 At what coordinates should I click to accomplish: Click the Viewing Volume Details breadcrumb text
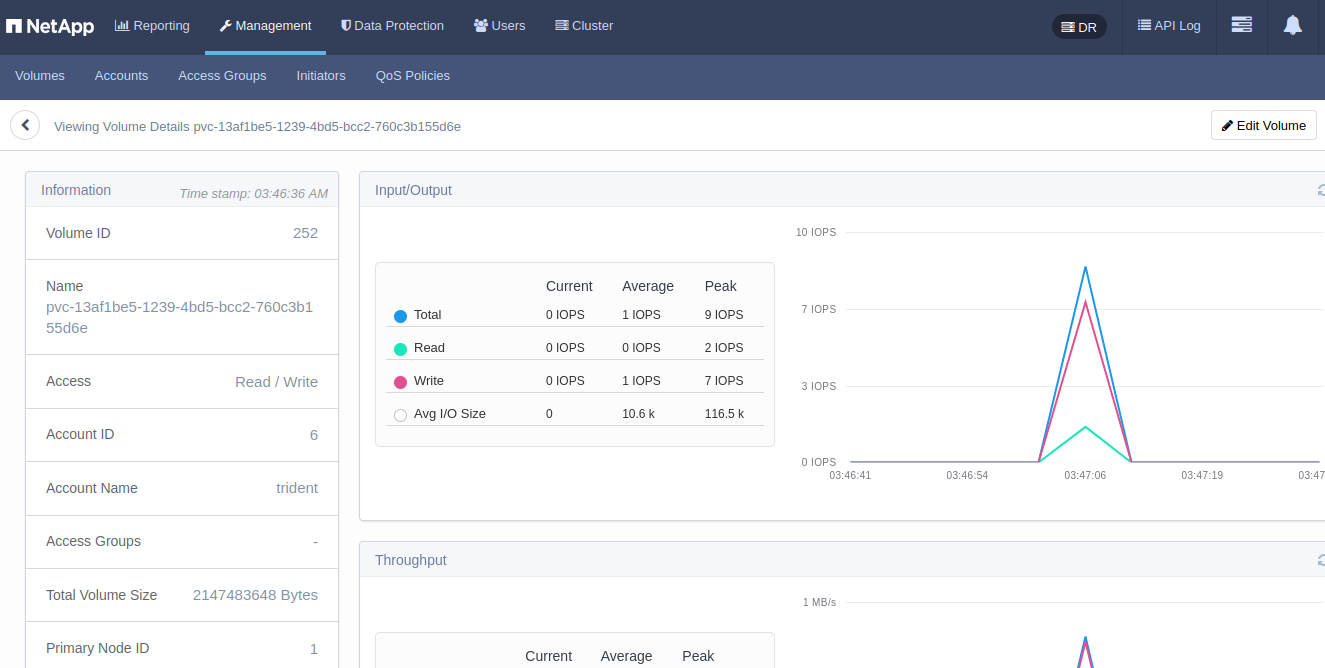point(257,127)
